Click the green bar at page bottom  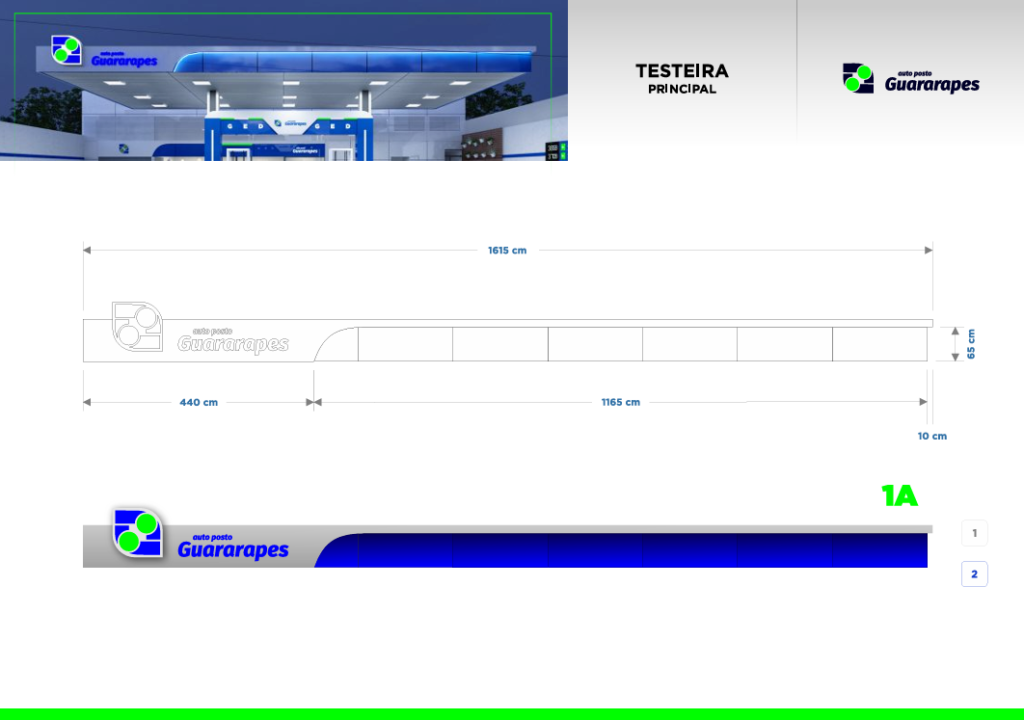tap(512, 714)
